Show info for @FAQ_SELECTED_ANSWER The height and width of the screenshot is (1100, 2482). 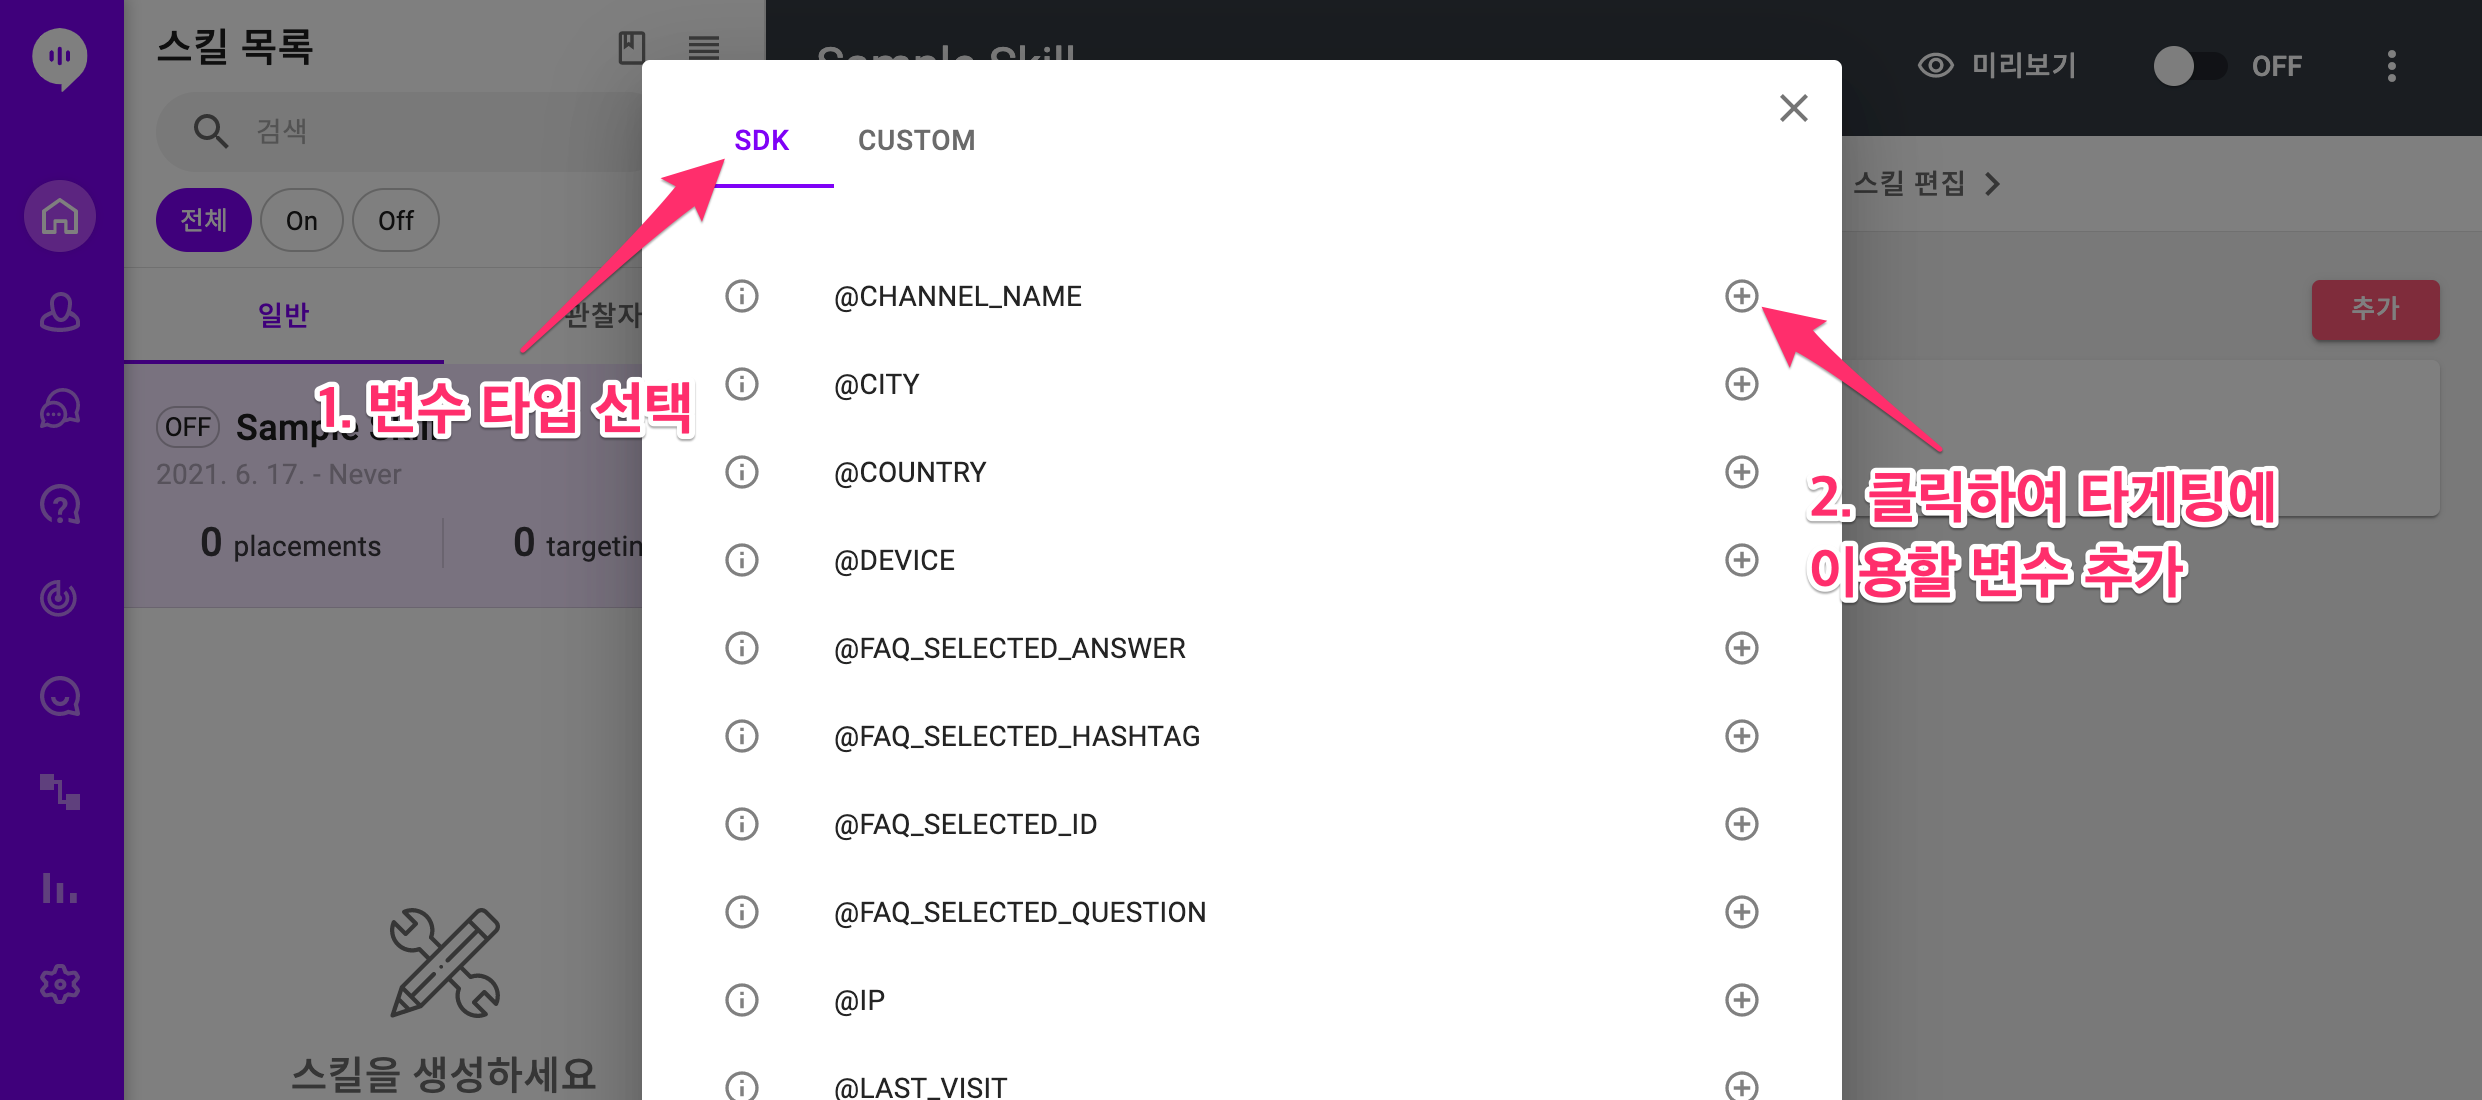[x=742, y=648]
